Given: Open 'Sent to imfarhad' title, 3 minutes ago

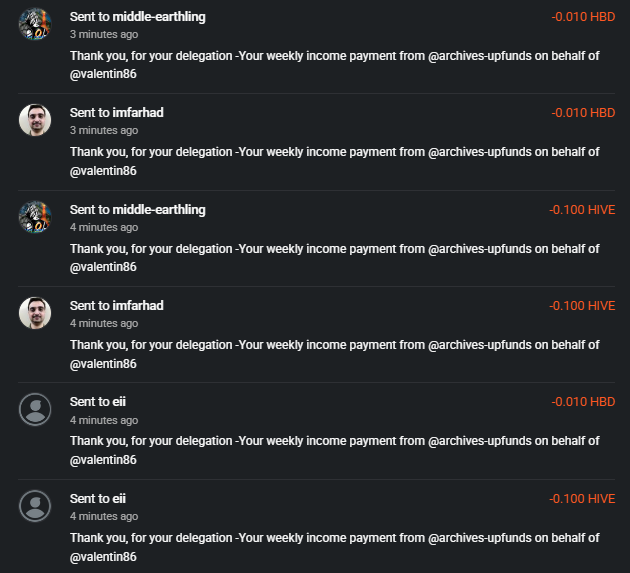Looking at the screenshot, I should (x=117, y=113).
